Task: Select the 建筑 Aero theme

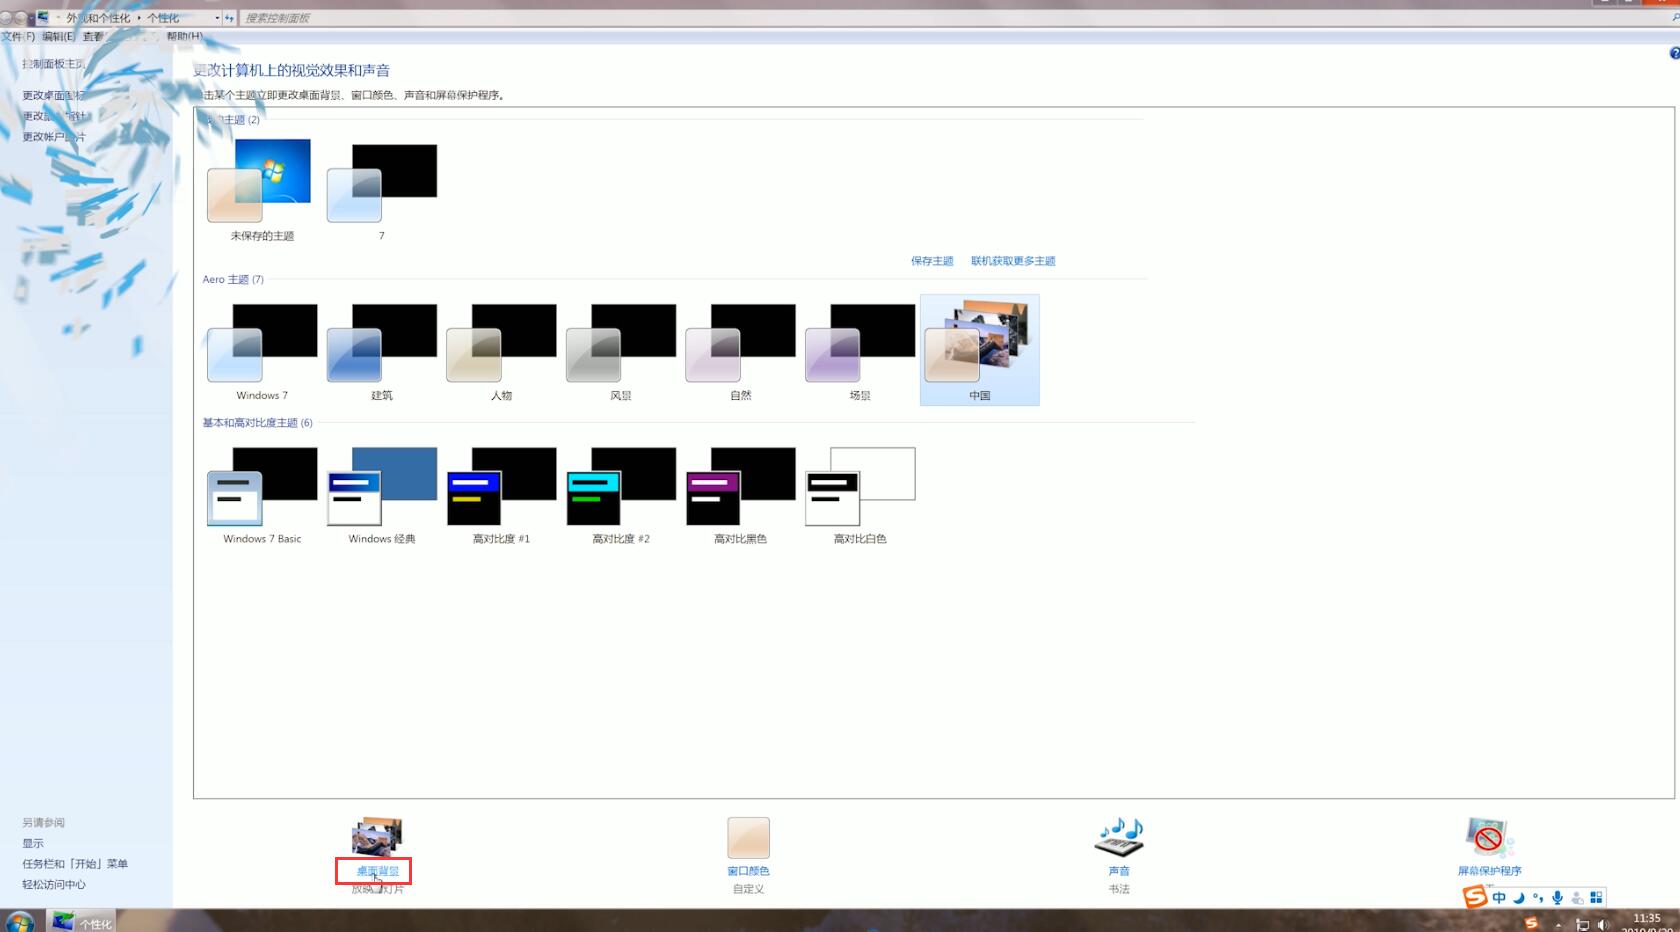Action: [x=382, y=350]
